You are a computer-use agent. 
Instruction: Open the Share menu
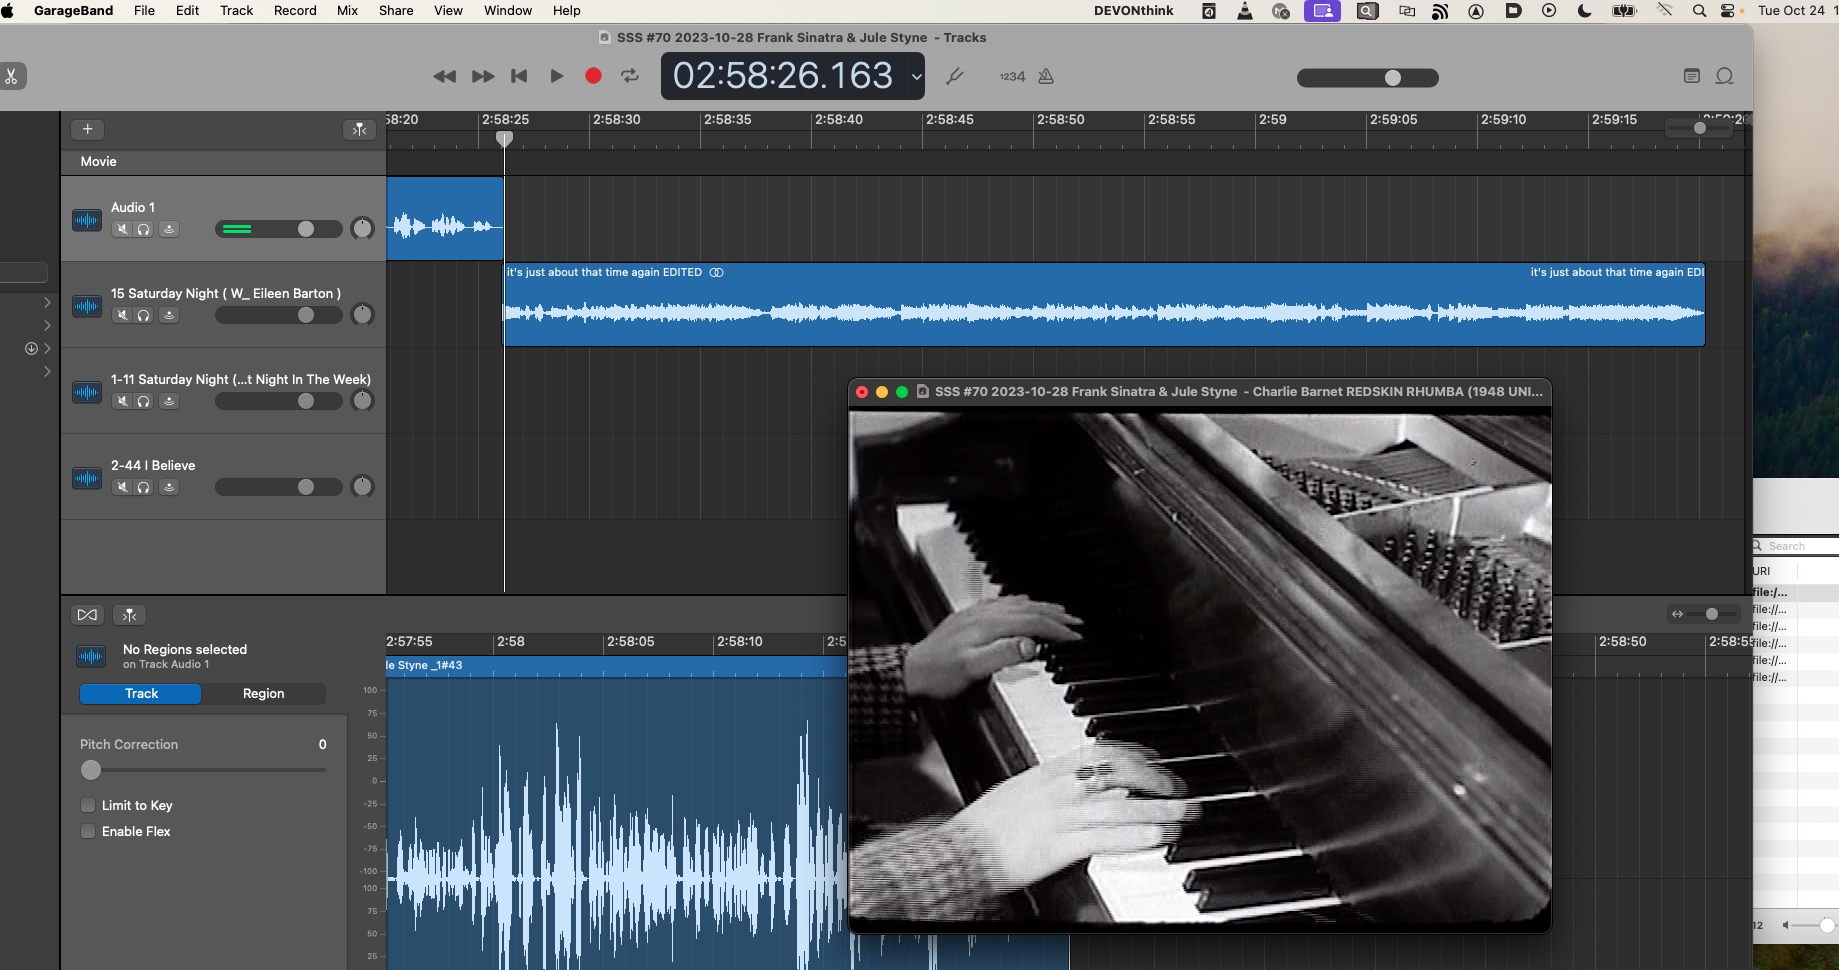click(396, 10)
